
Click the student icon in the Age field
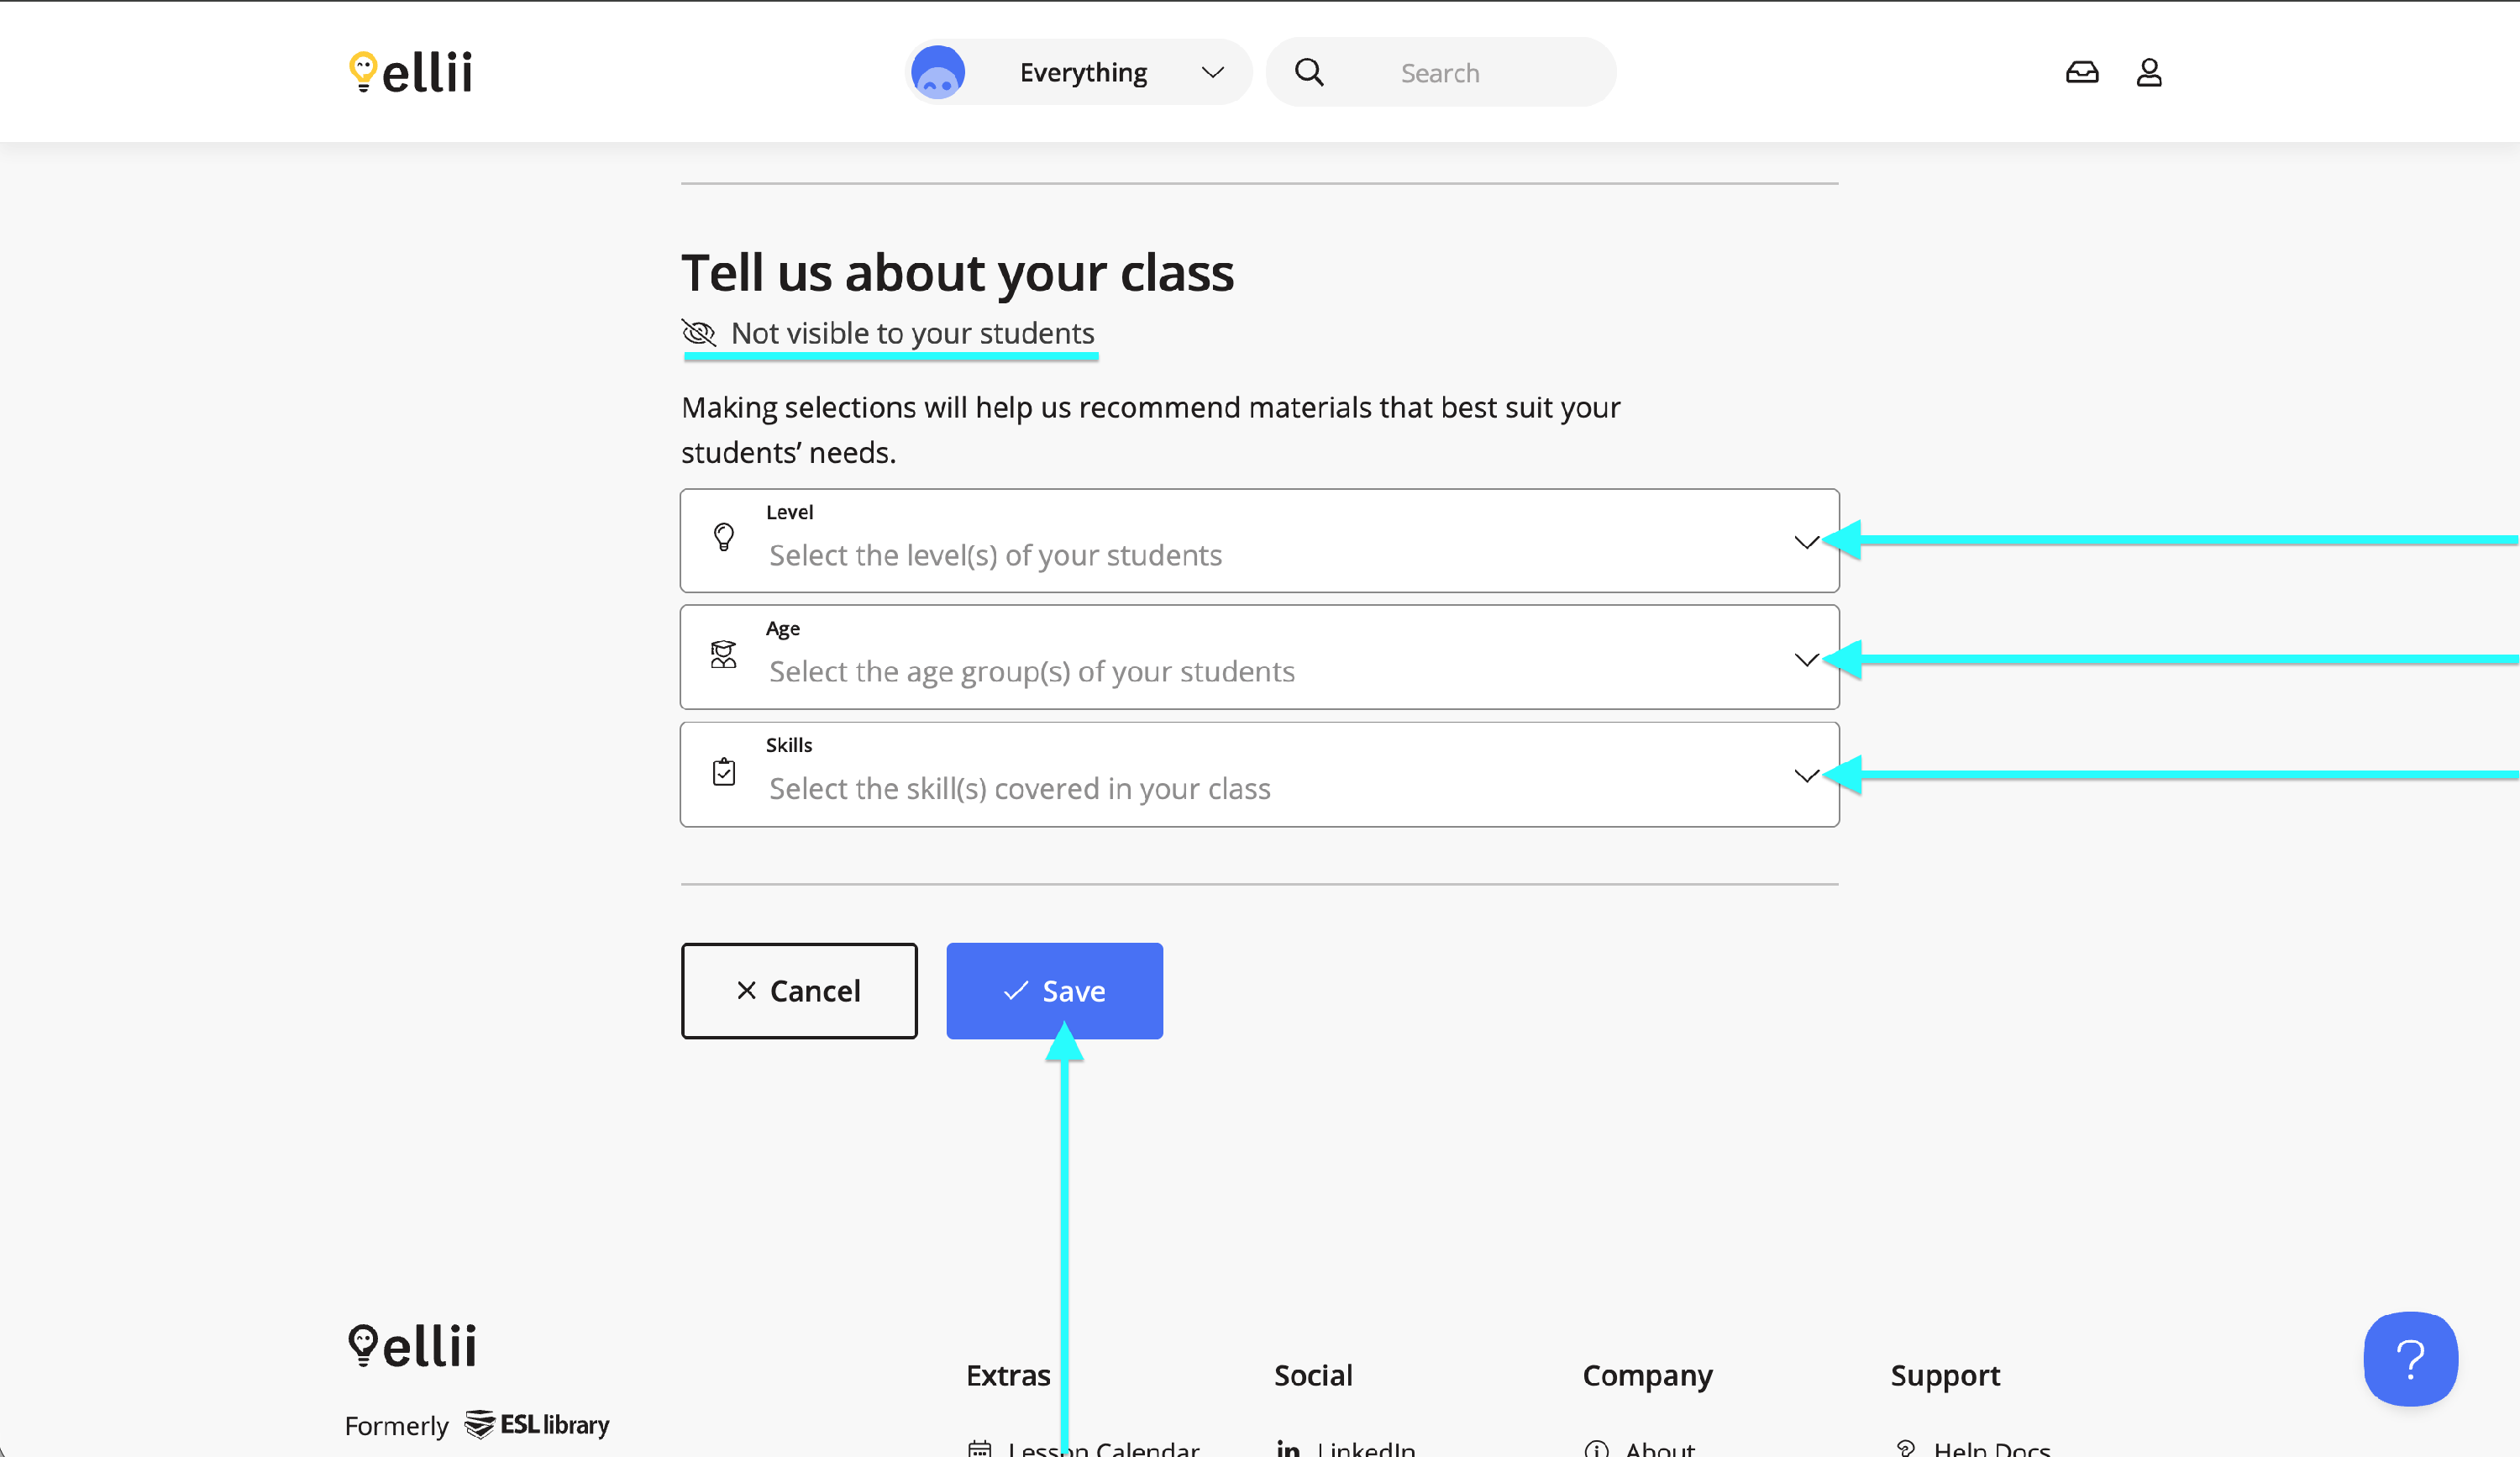pyautogui.click(x=724, y=655)
